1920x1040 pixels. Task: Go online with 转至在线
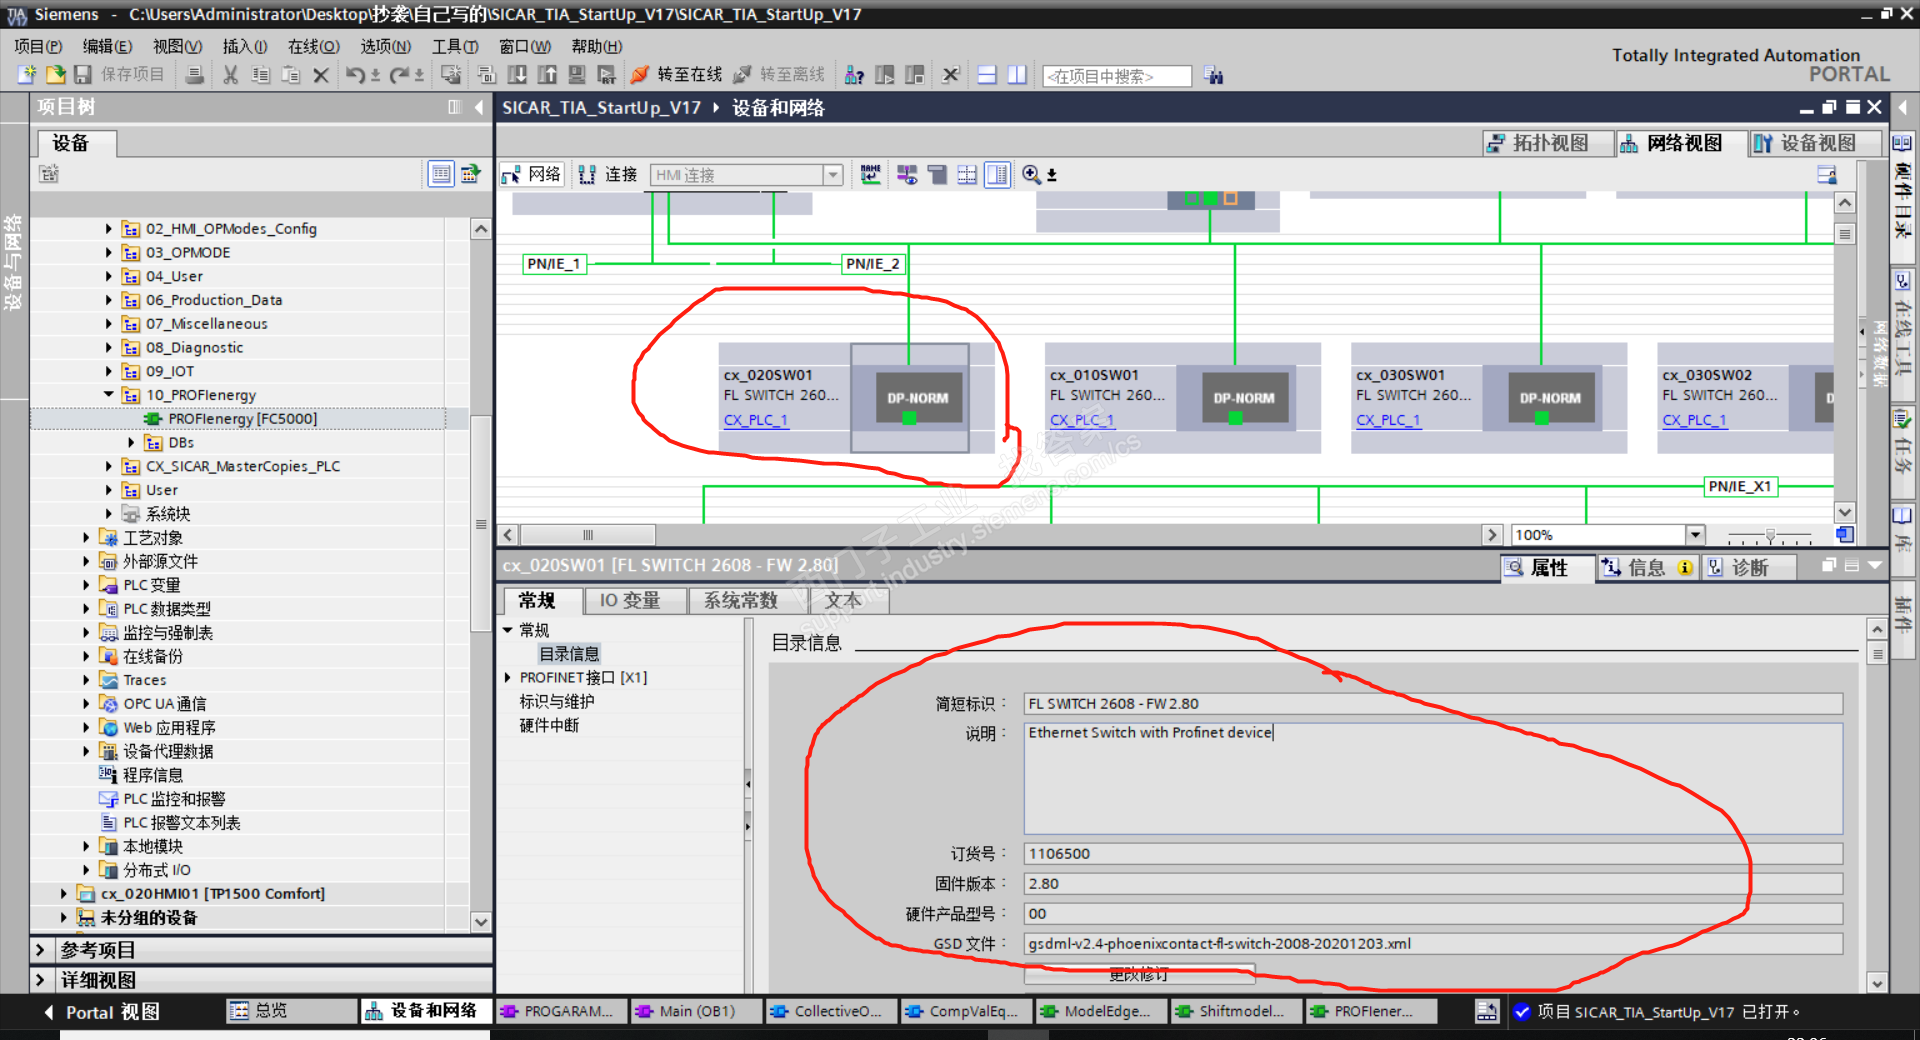(677, 75)
